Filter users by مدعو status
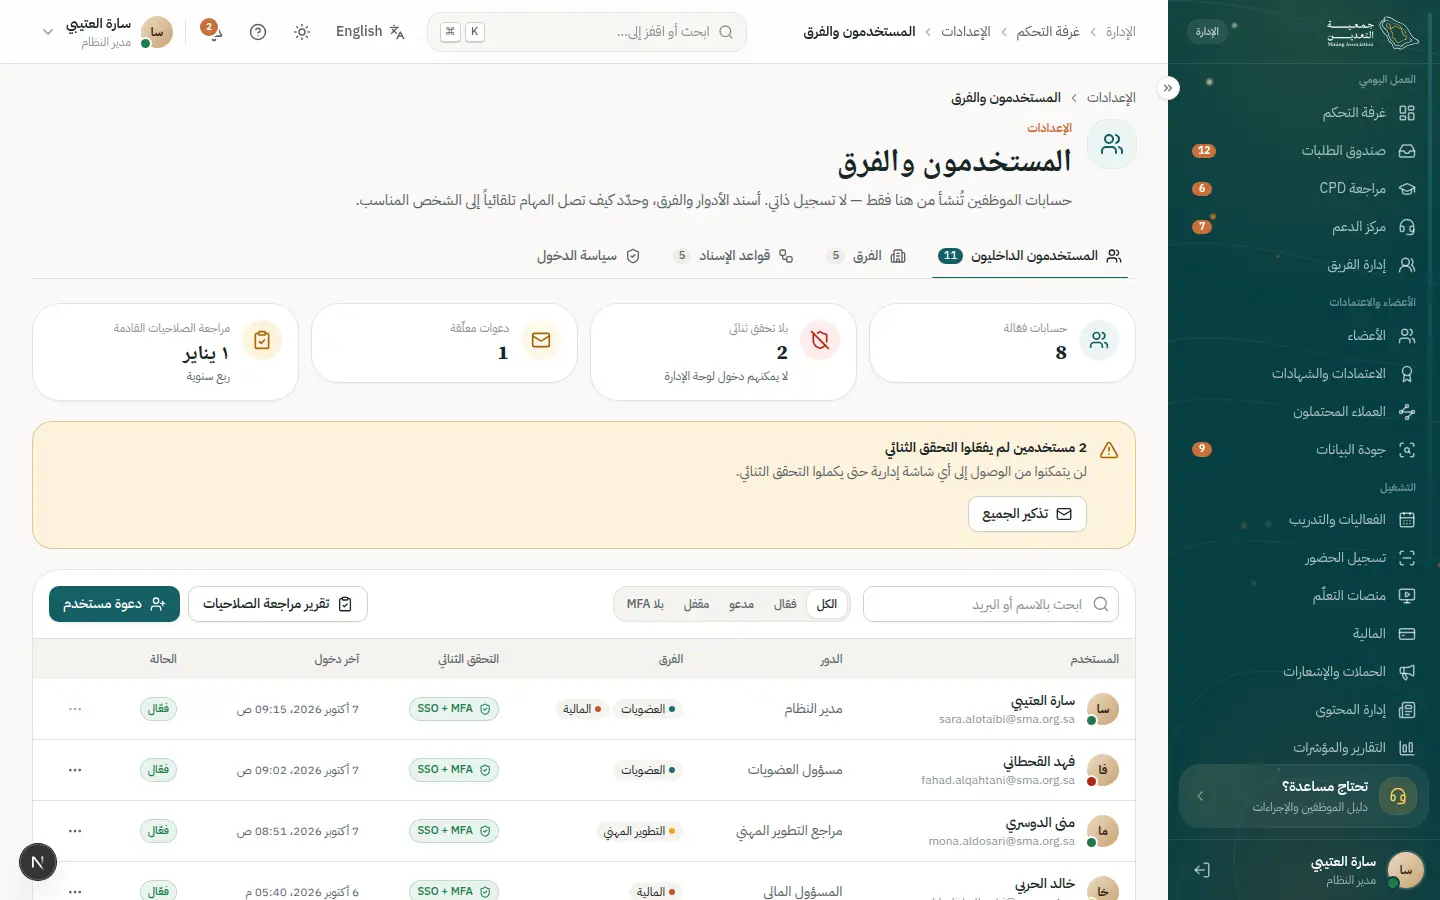 coord(741,604)
